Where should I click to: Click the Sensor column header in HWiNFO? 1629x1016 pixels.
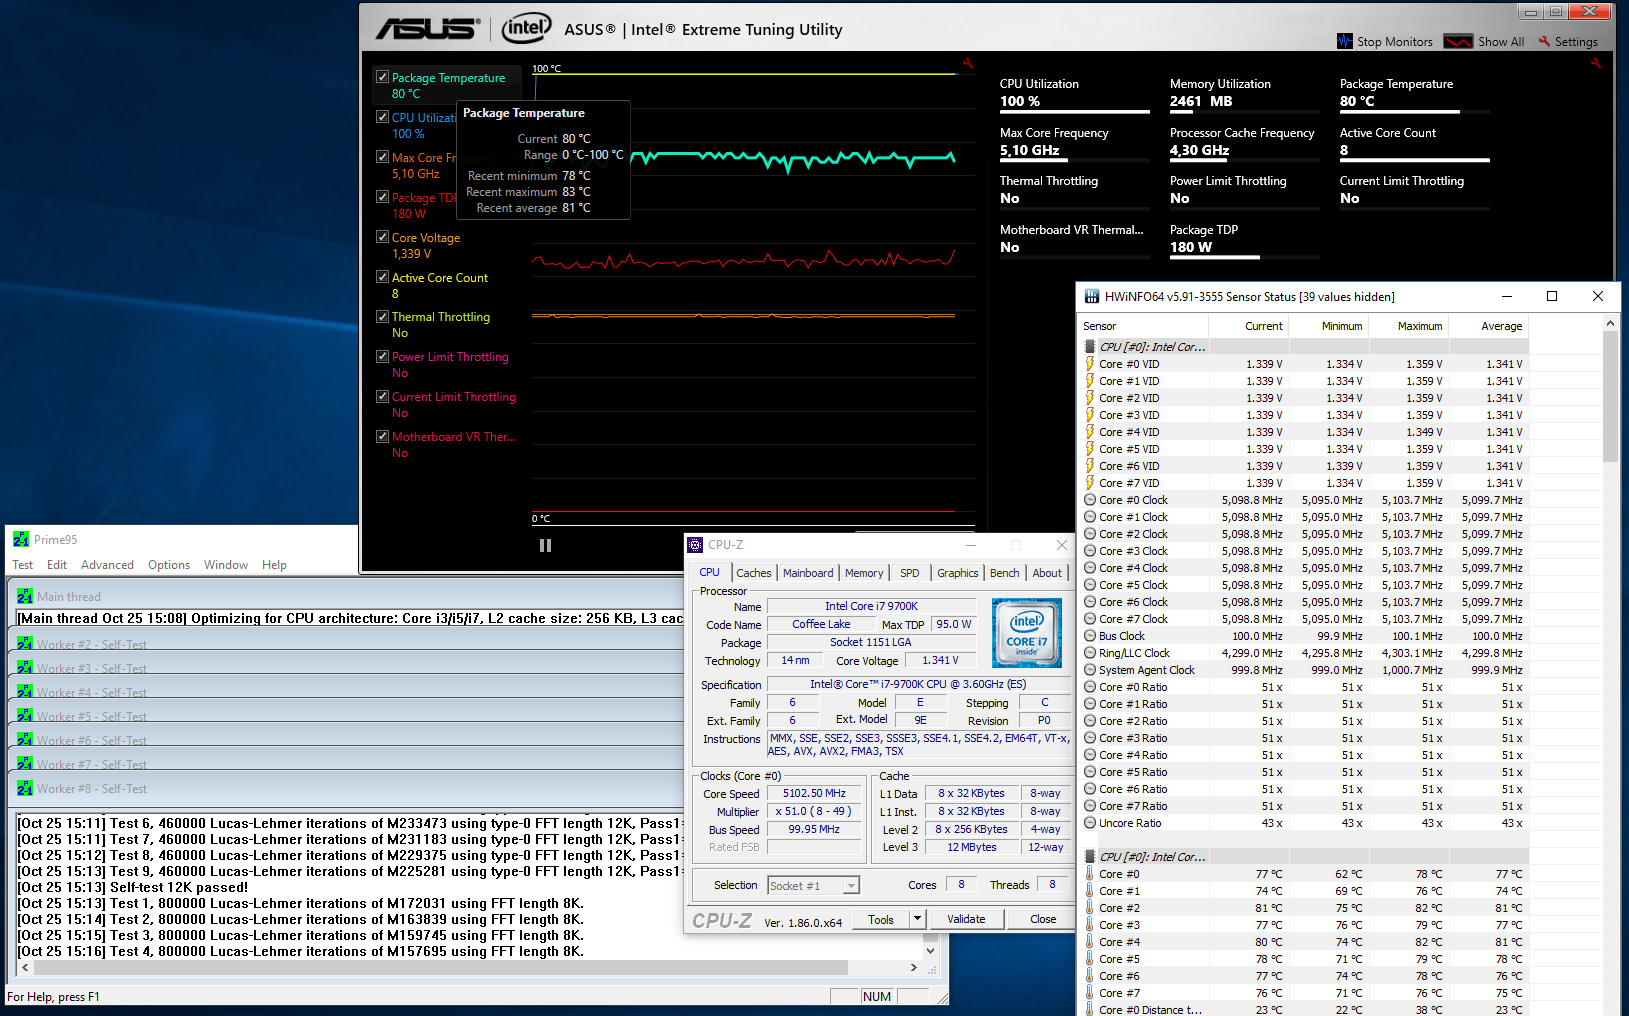click(x=1144, y=326)
